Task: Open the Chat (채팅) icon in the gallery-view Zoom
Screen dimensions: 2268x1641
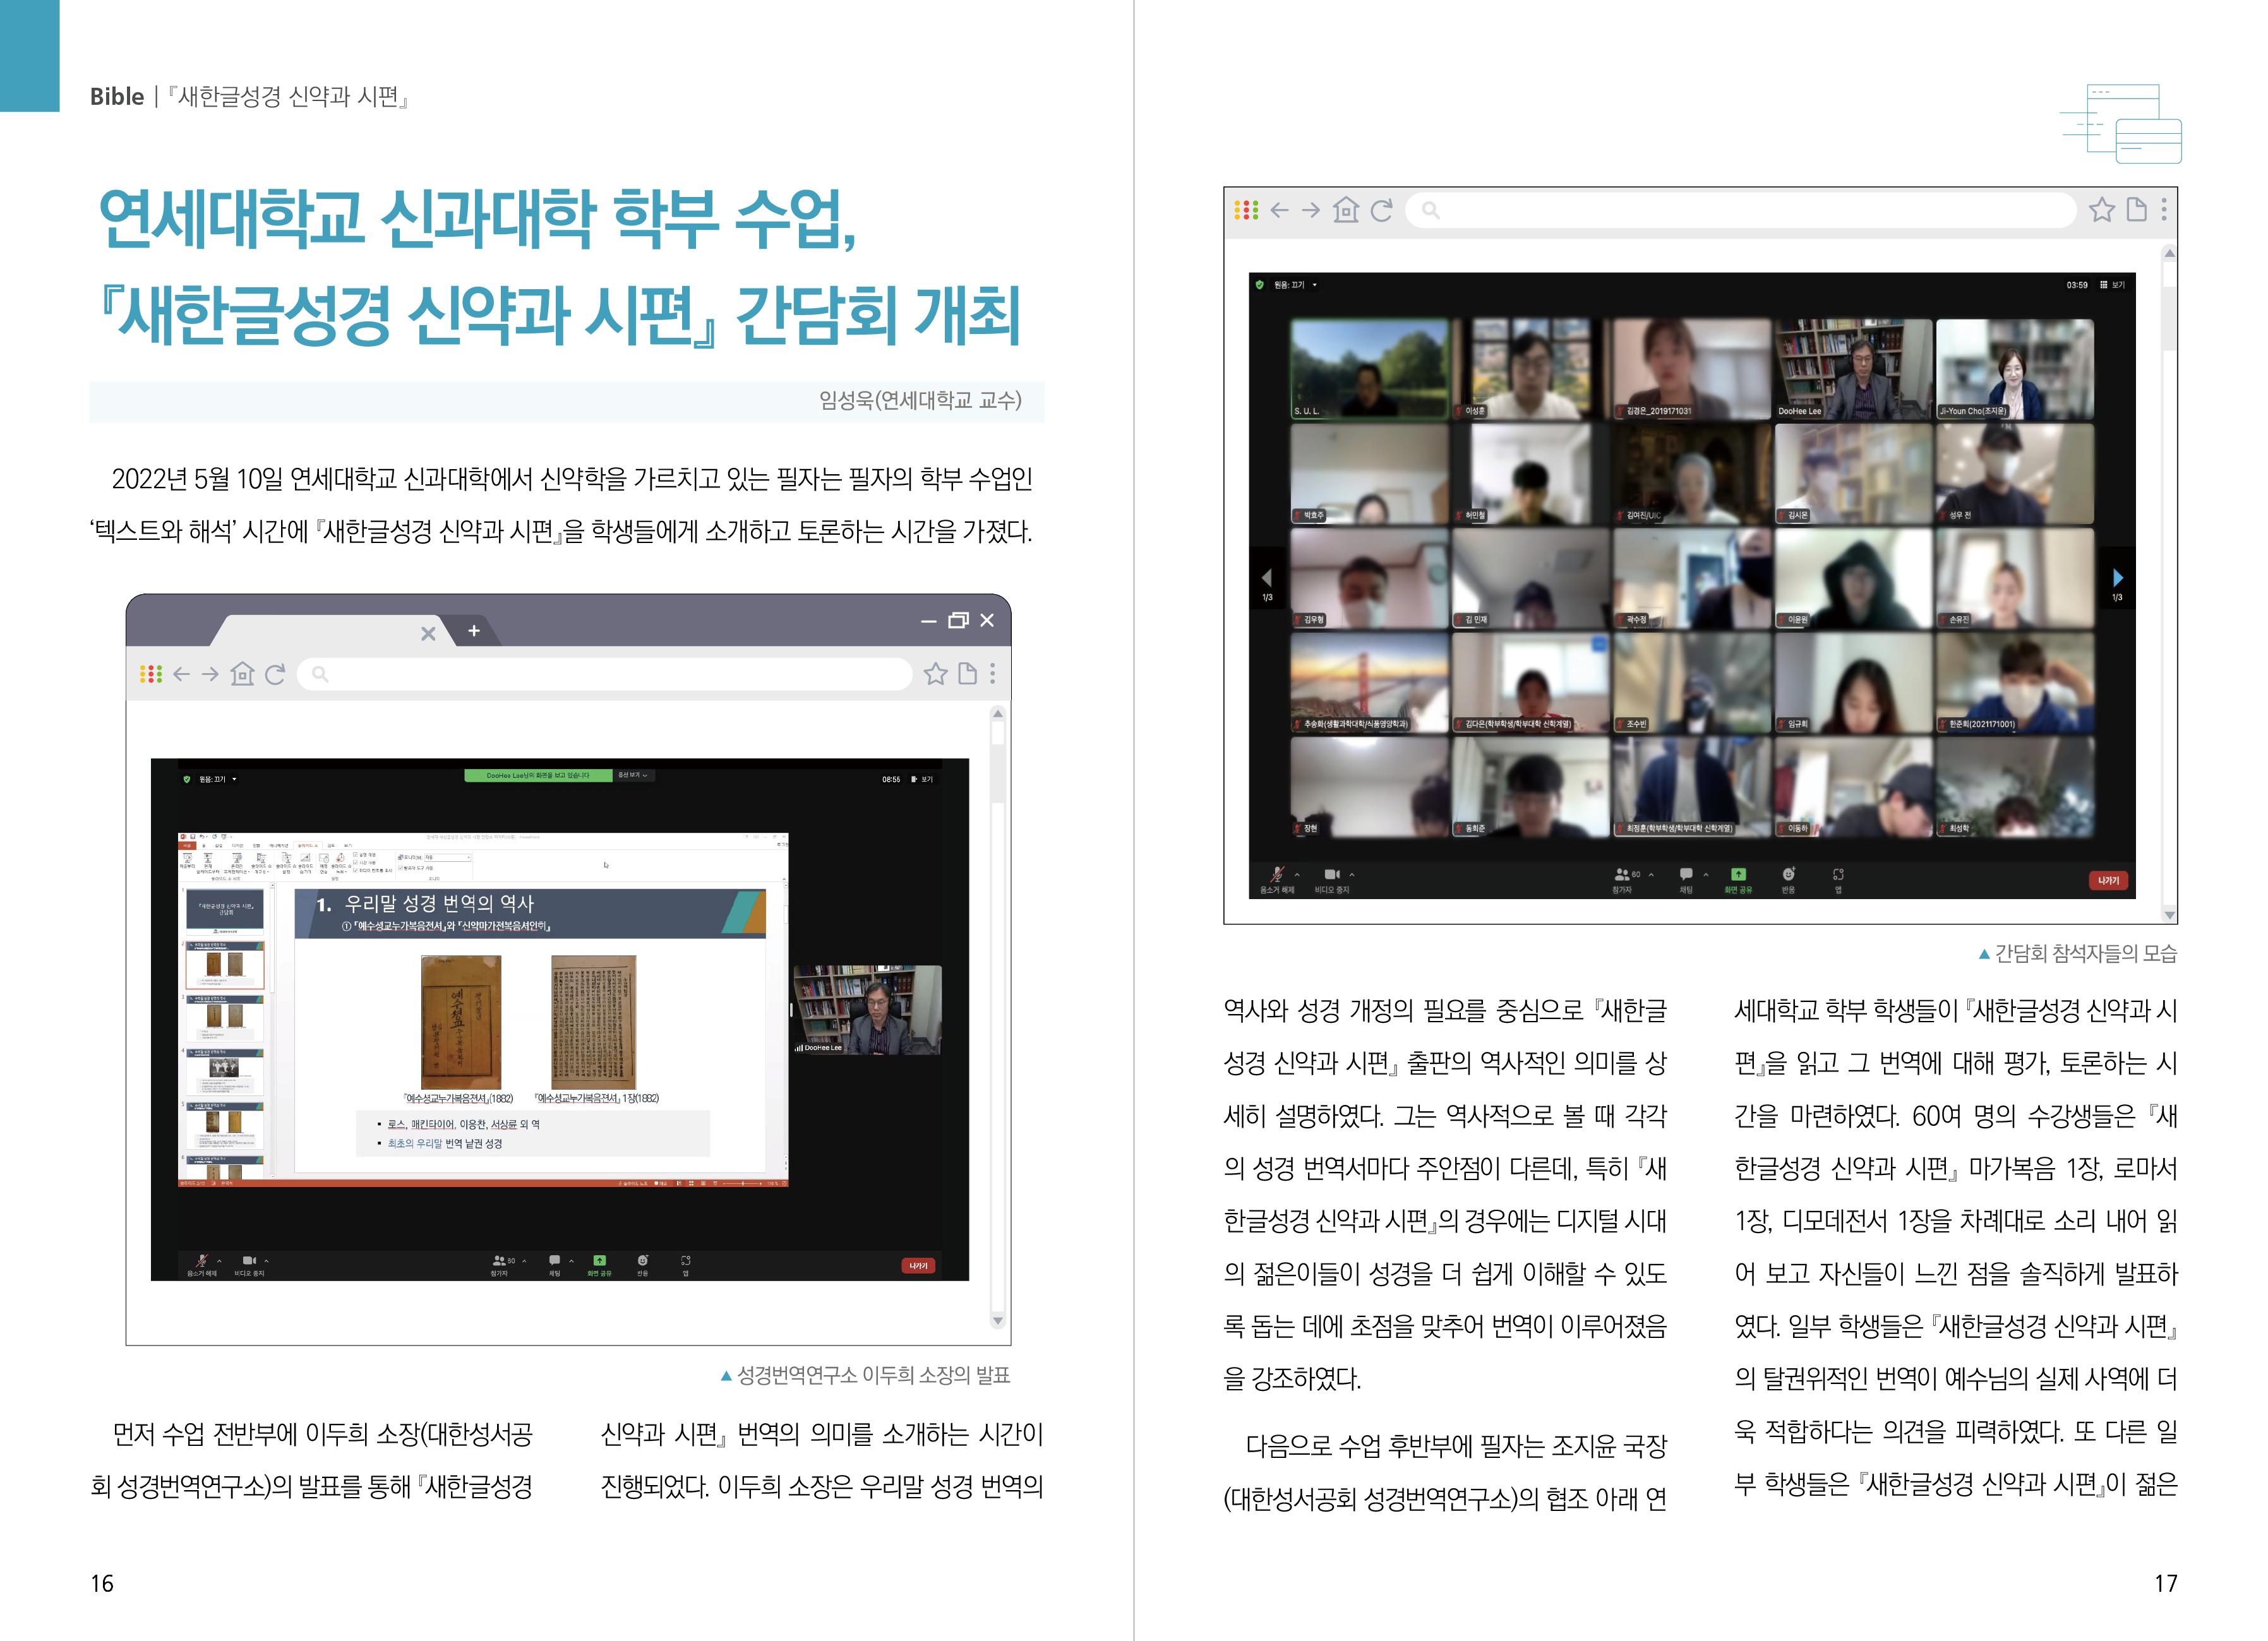Action: coord(1686,875)
